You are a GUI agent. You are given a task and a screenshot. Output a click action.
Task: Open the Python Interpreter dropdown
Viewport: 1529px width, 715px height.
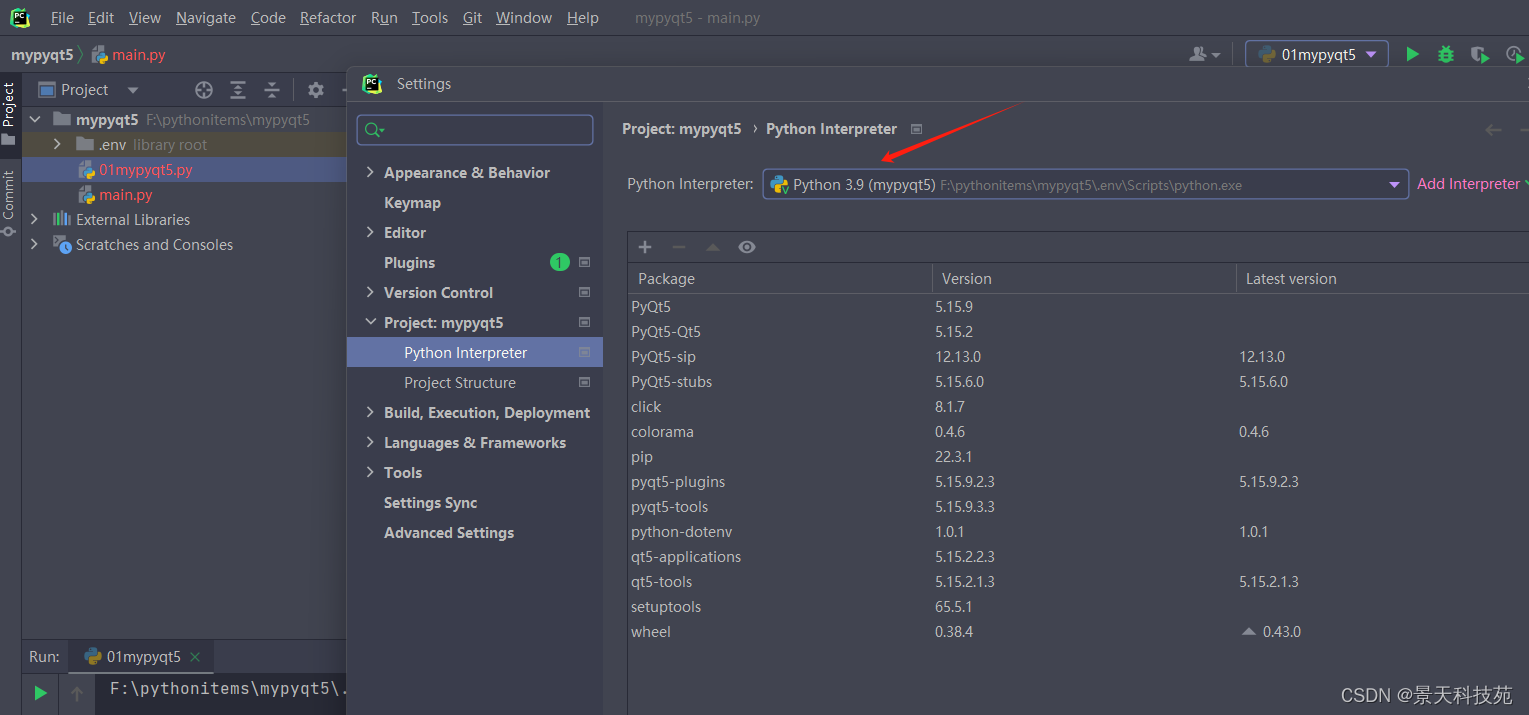tap(1085, 184)
